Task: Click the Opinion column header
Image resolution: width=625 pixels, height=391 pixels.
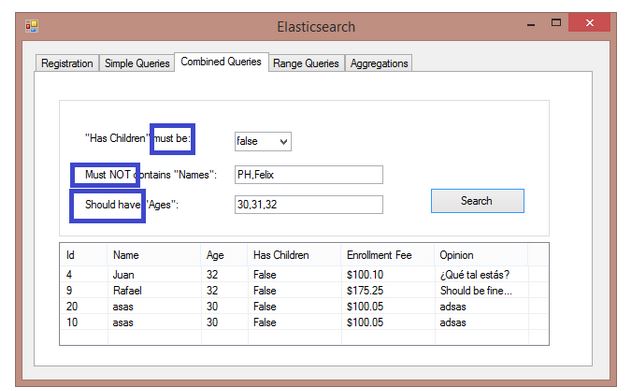Action: tap(481, 255)
